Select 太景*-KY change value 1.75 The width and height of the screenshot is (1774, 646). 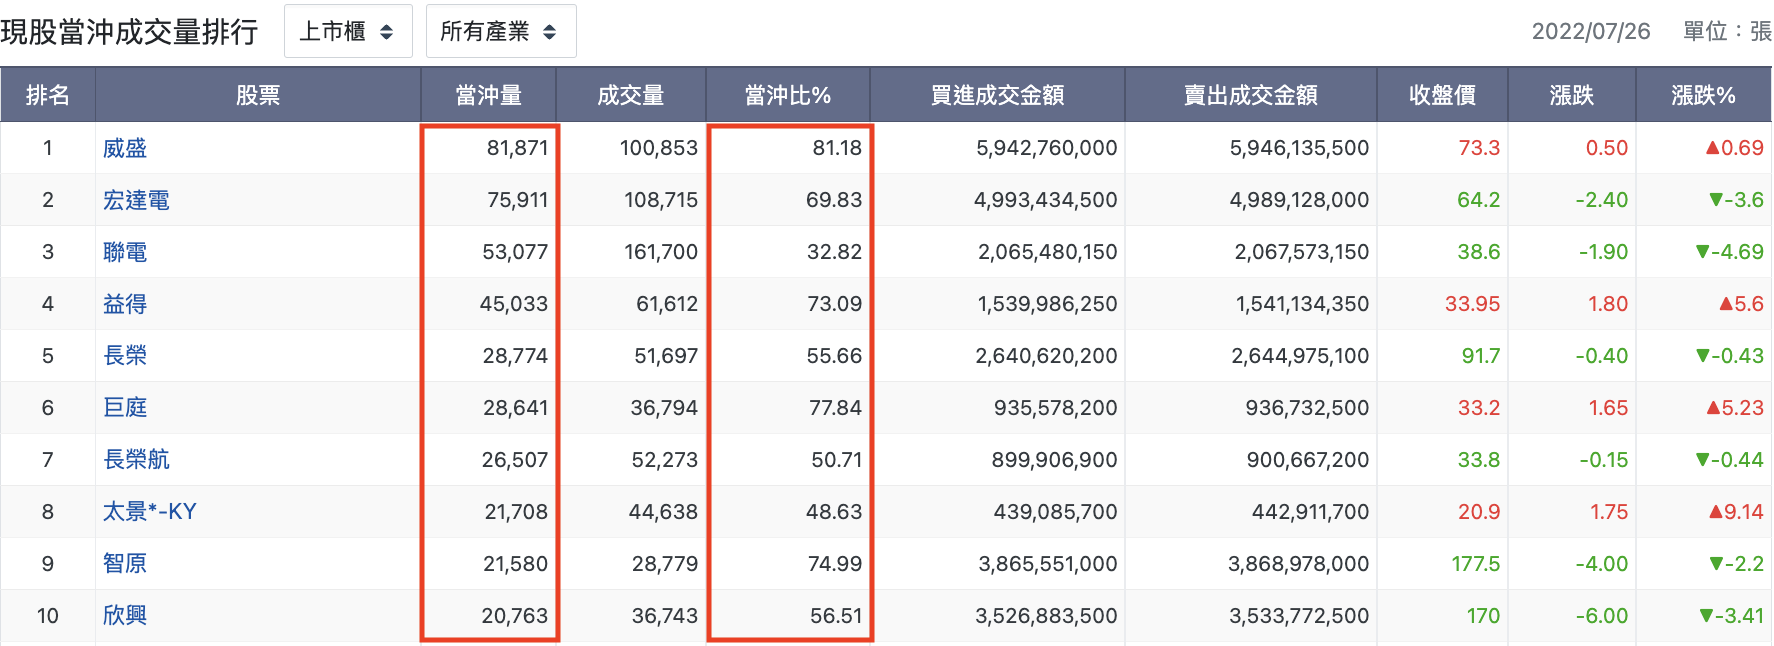tap(1609, 512)
